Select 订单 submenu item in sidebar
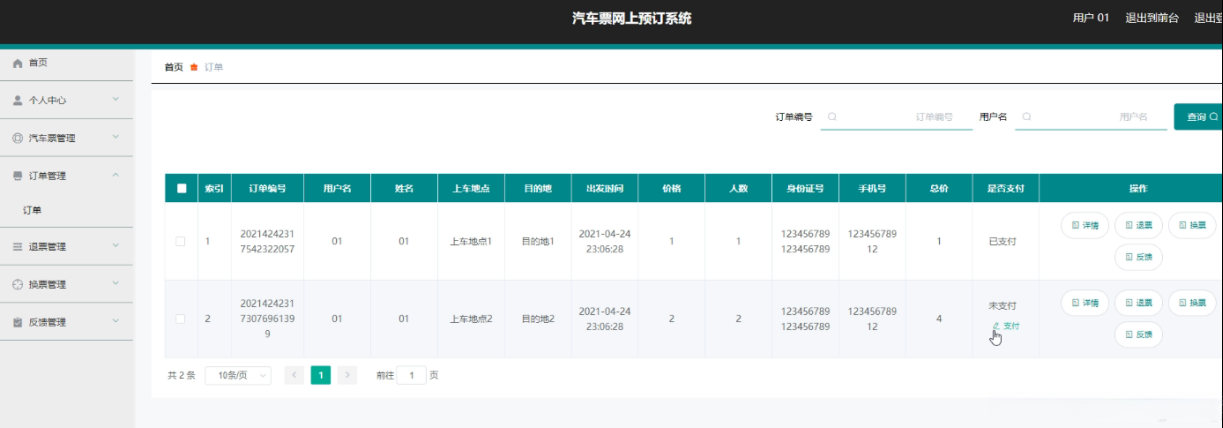 tap(32, 210)
